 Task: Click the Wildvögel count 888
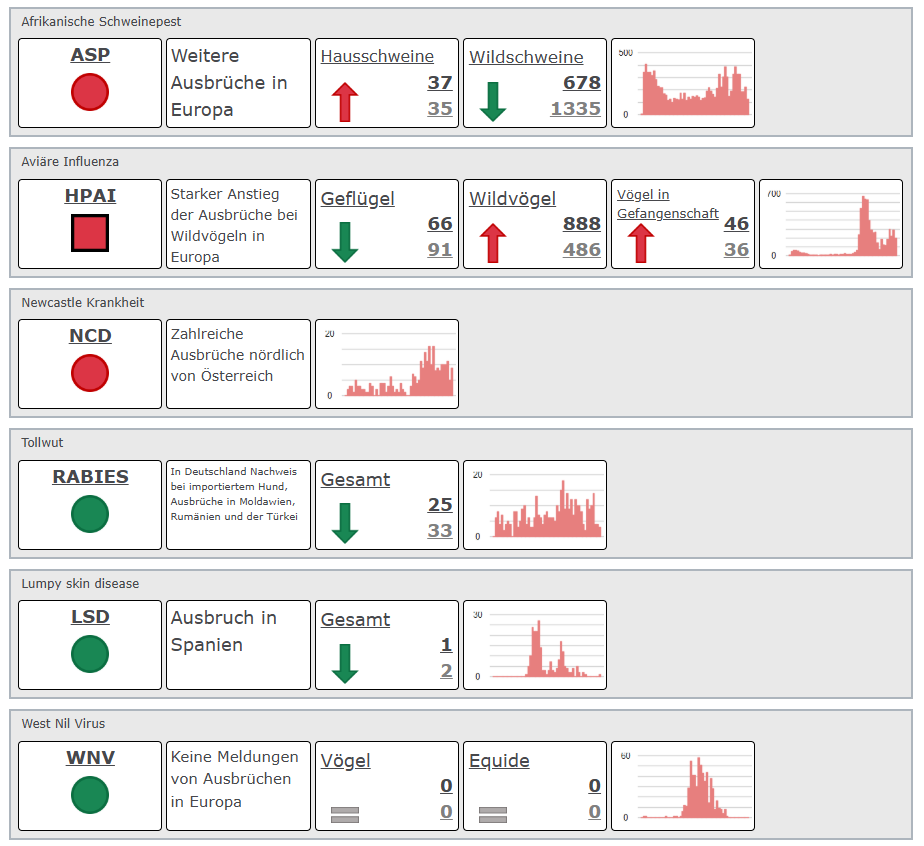581,224
